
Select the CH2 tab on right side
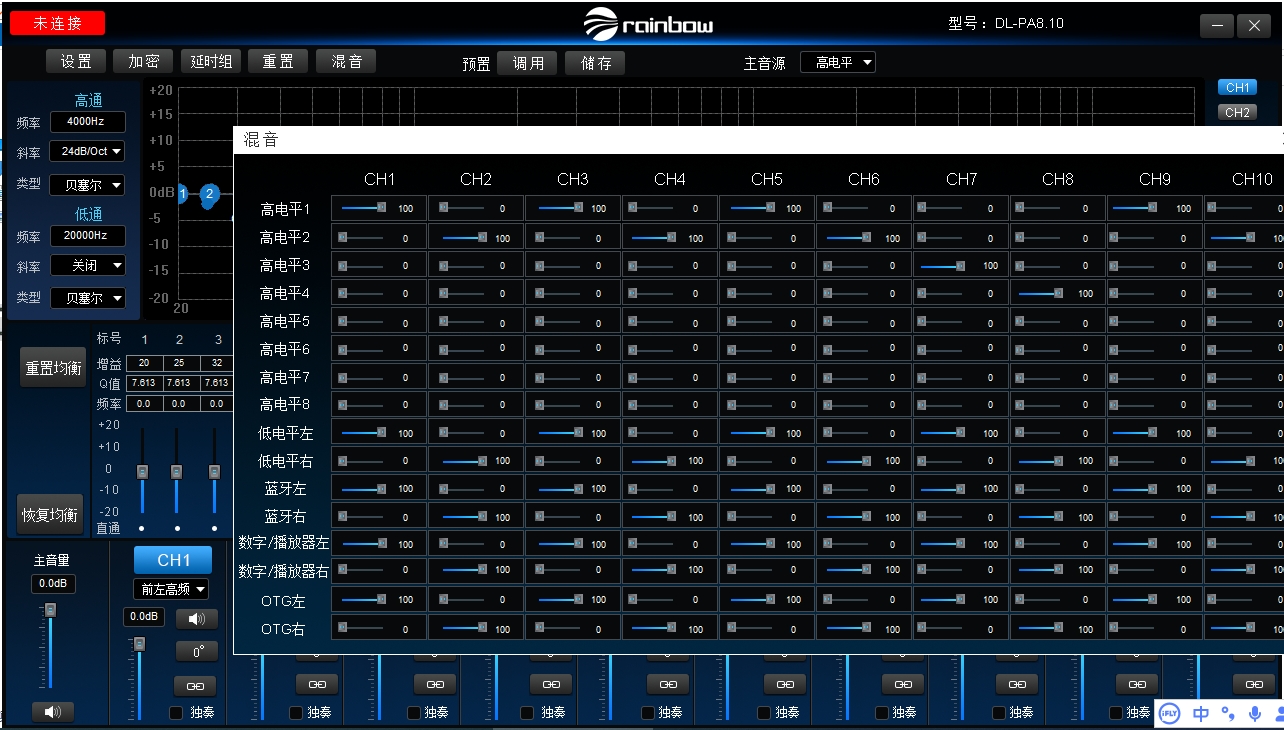[1237, 112]
